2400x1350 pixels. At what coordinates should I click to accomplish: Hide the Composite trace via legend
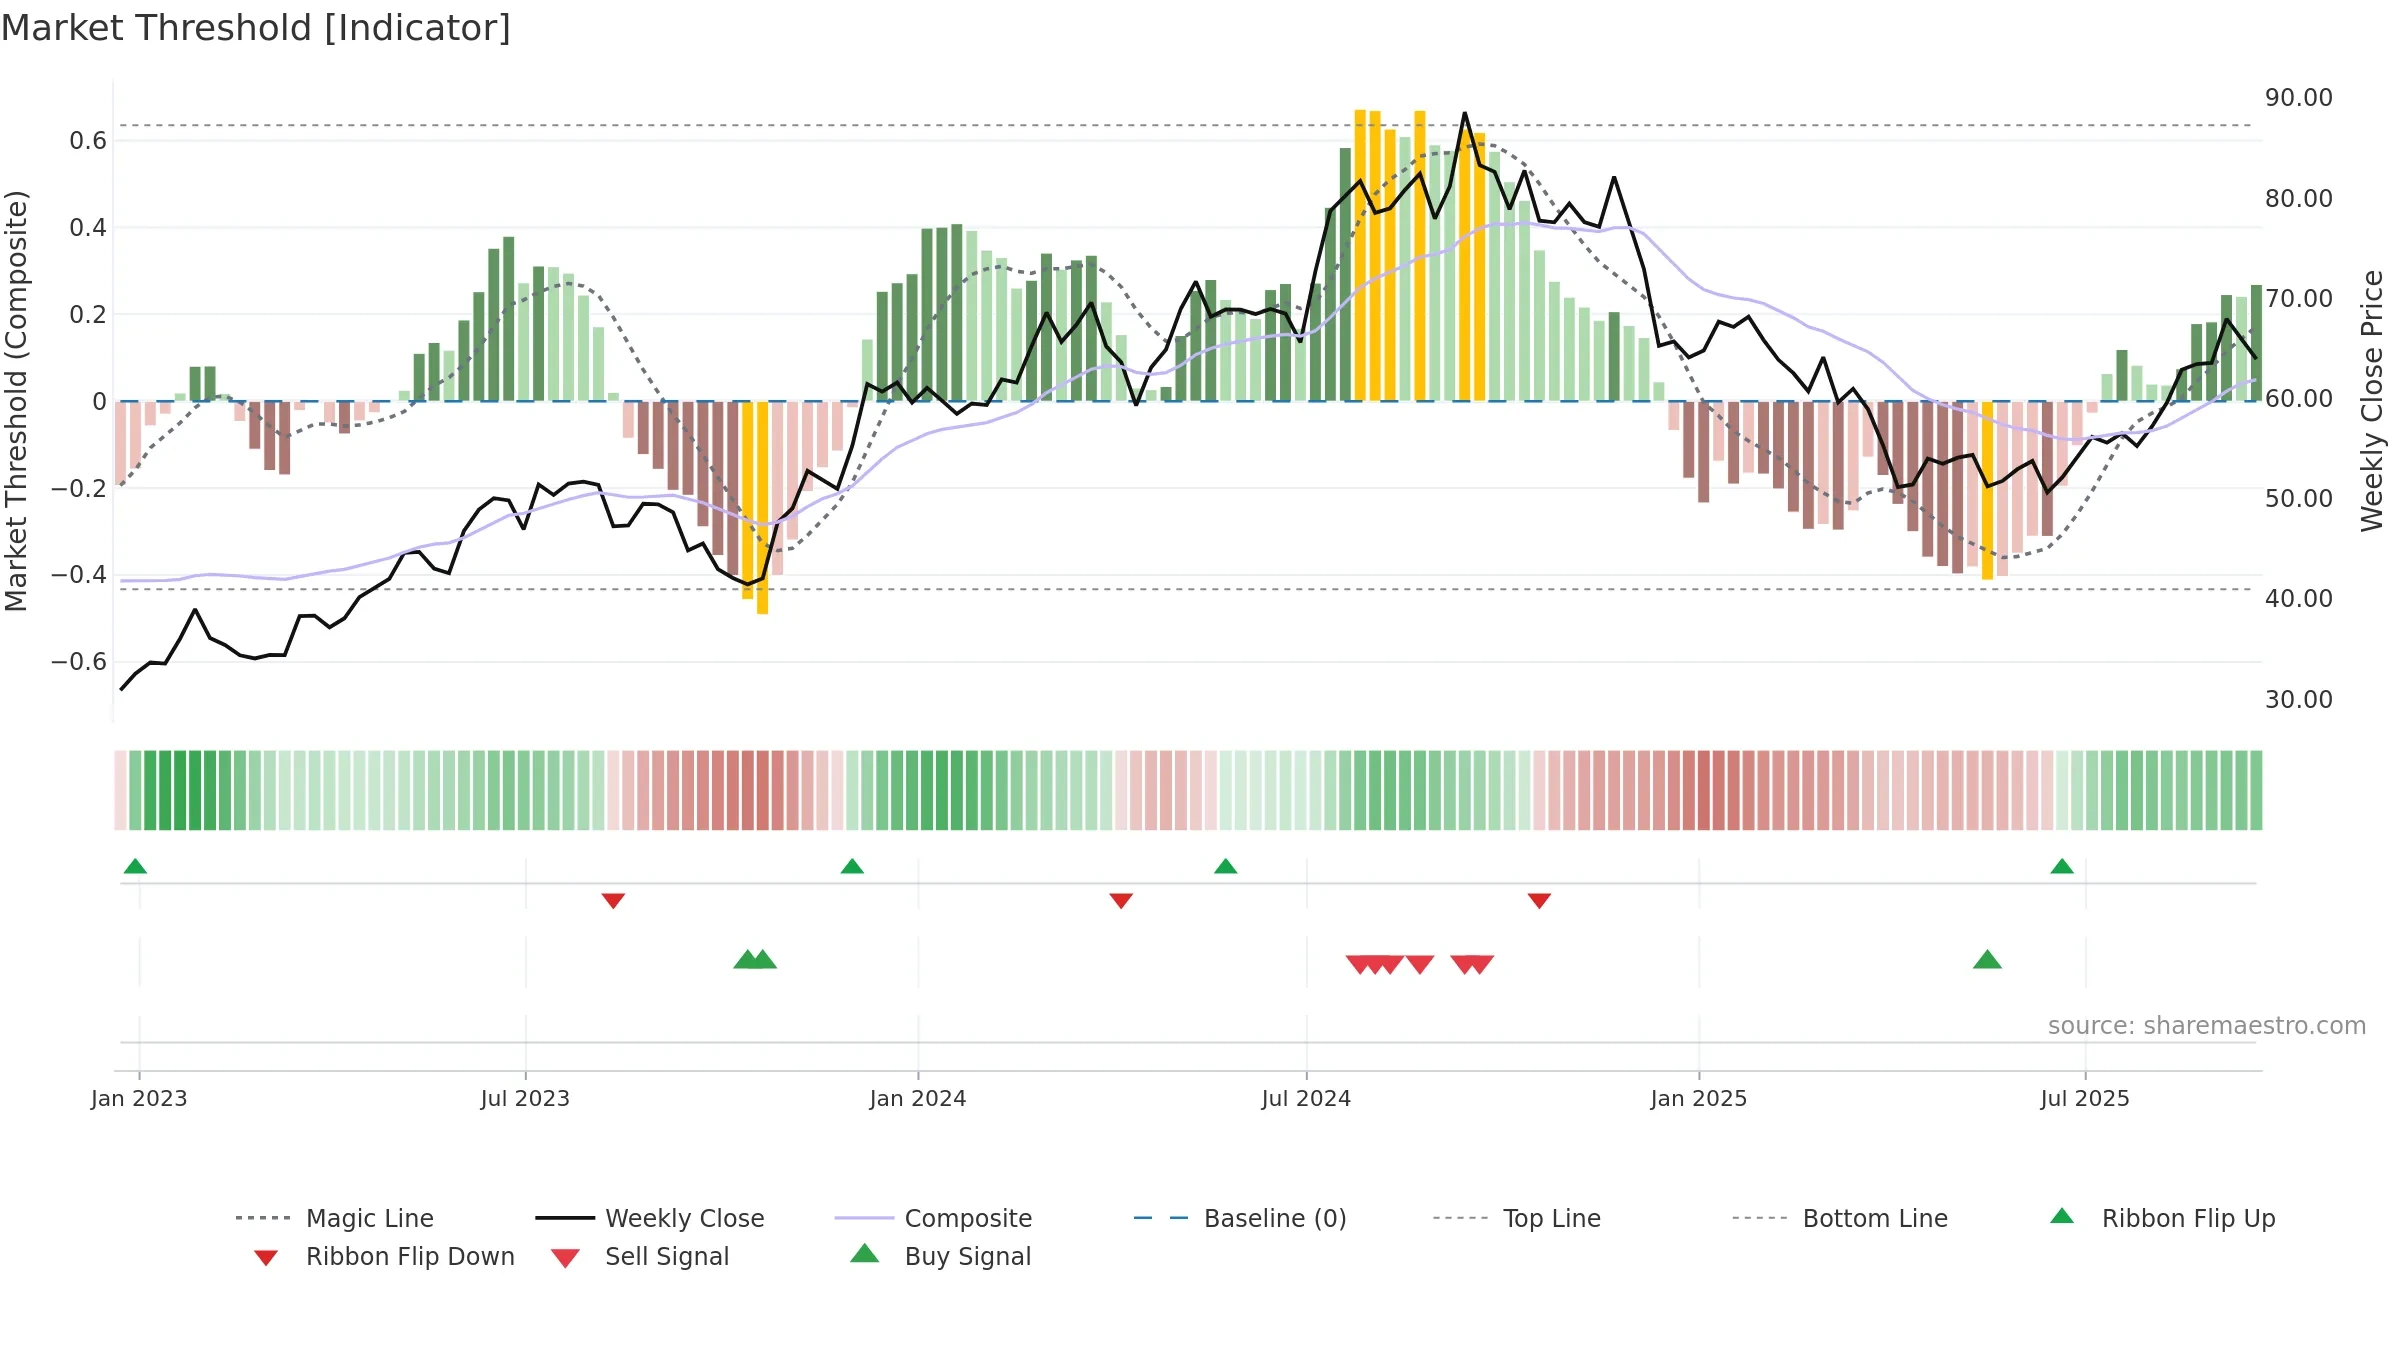tap(933, 1218)
